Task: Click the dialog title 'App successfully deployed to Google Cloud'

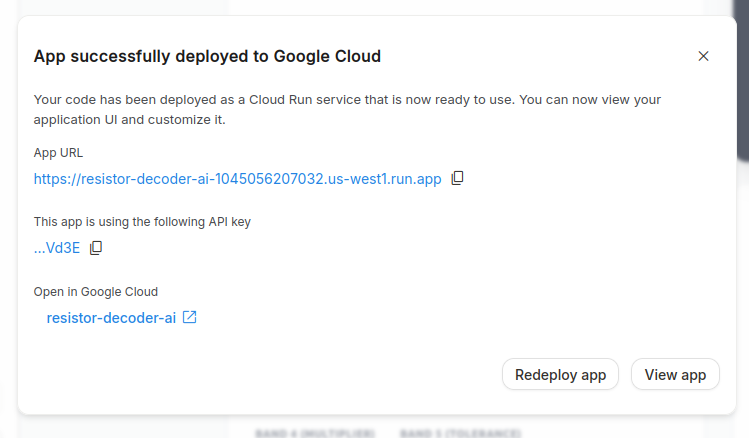Action: [x=207, y=56]
